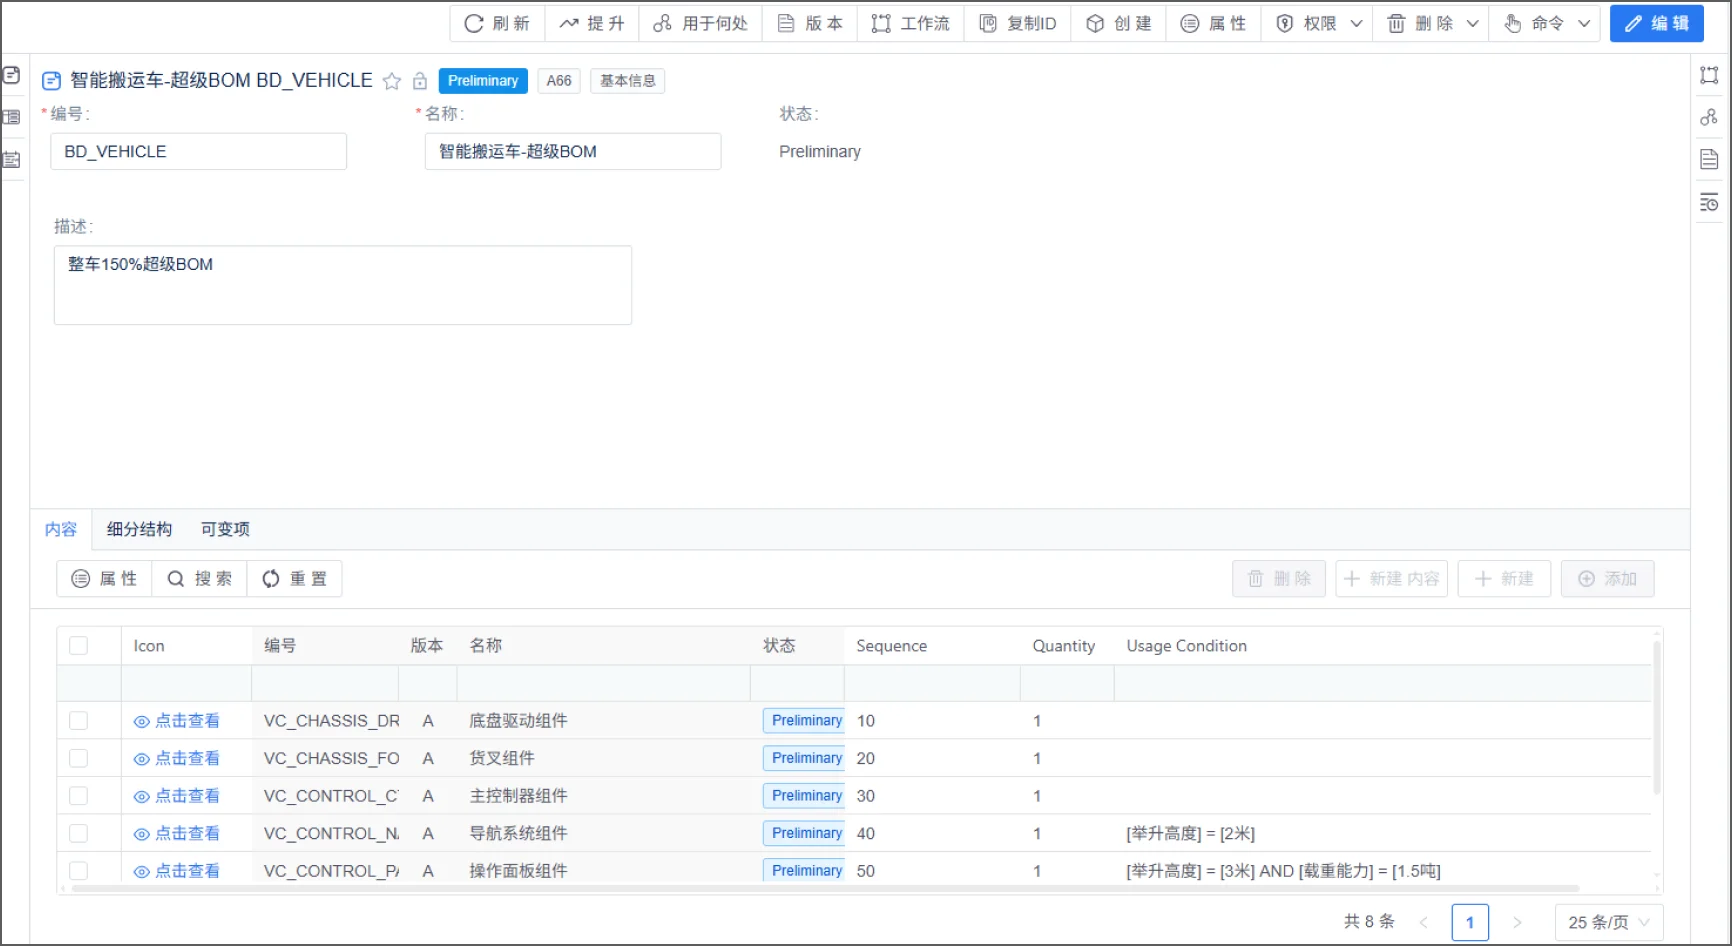Focus the 编号 field BD_VEHICLE
This screenshot has height=946, width=1732.
pyautogui.click(x=198, y=152)
